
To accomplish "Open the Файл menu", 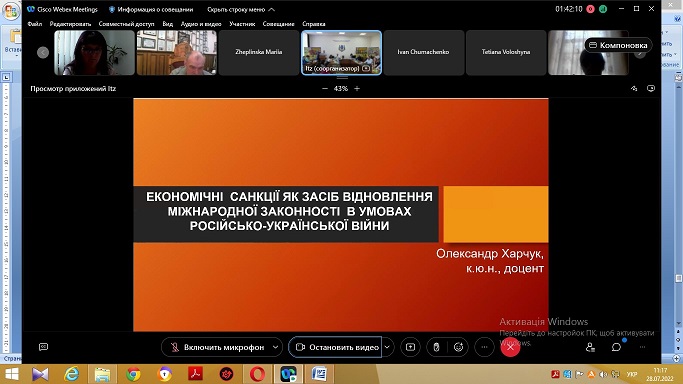I will pos(35,24).
